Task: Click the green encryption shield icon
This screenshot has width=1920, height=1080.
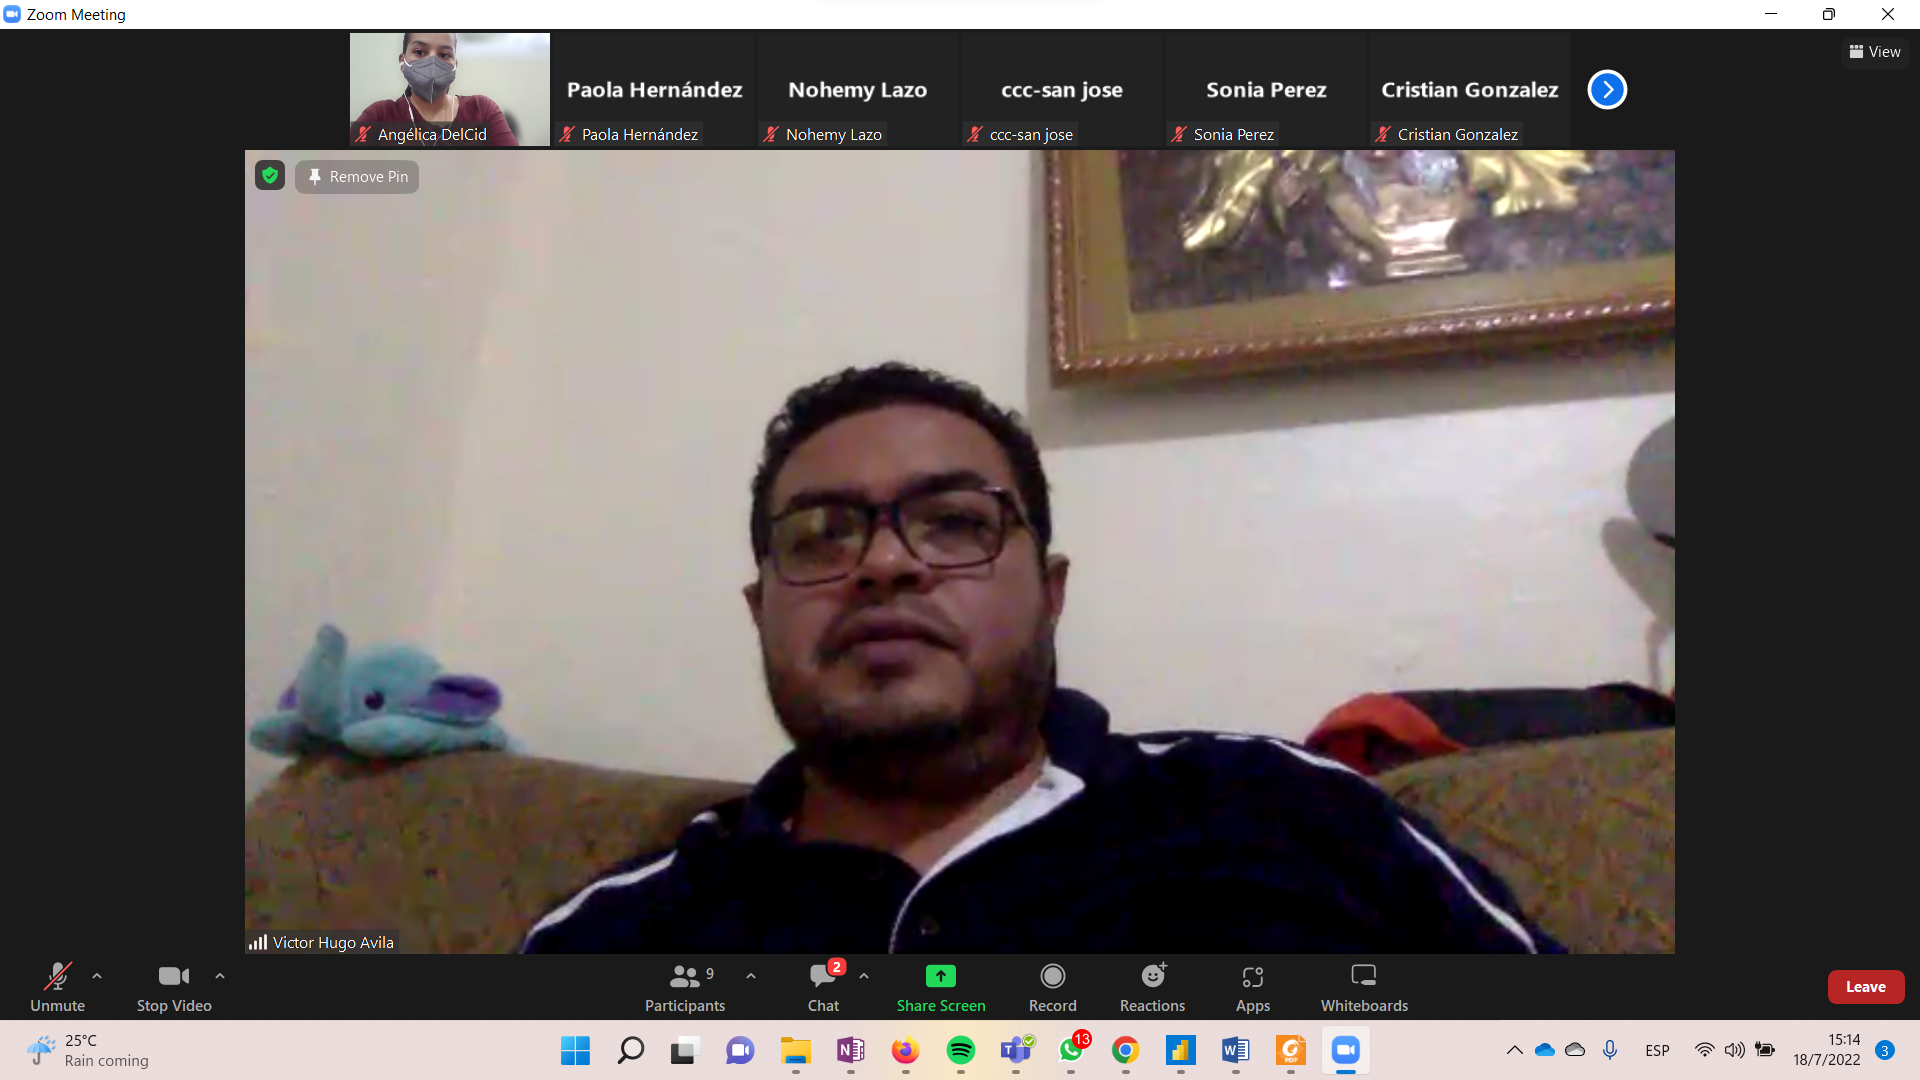Action: [270, 176]
